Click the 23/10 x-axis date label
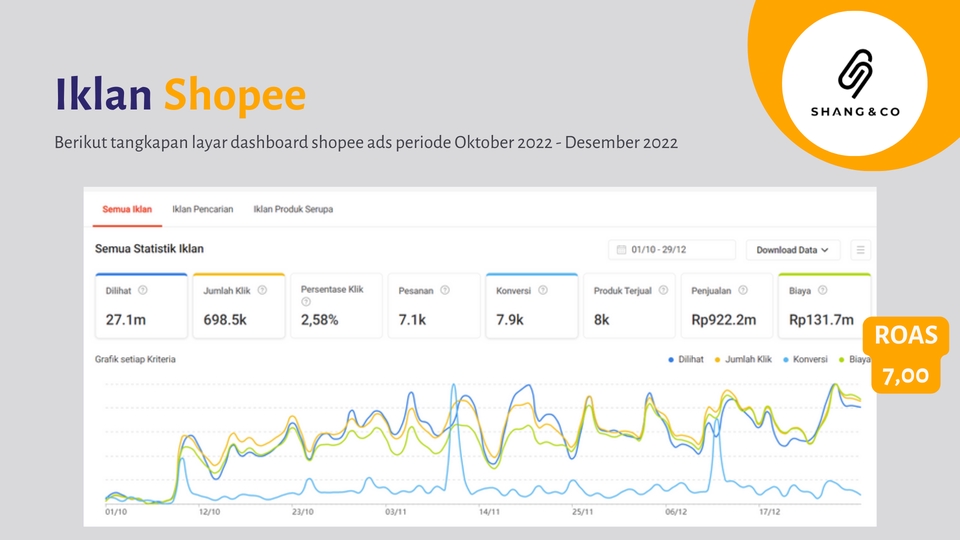 pos(302,512)
